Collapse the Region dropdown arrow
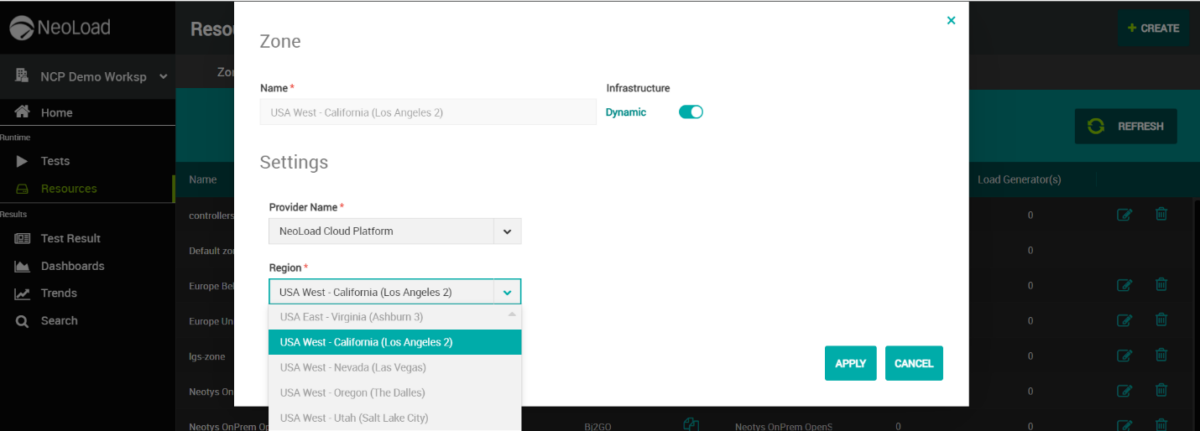This screenshot has height=431, width=1200. 507,292
